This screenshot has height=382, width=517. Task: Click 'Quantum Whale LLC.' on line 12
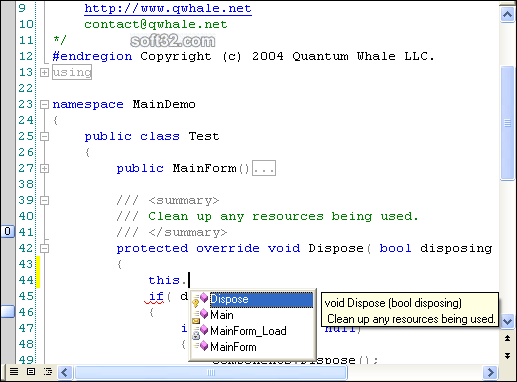(x=364, y=56)
